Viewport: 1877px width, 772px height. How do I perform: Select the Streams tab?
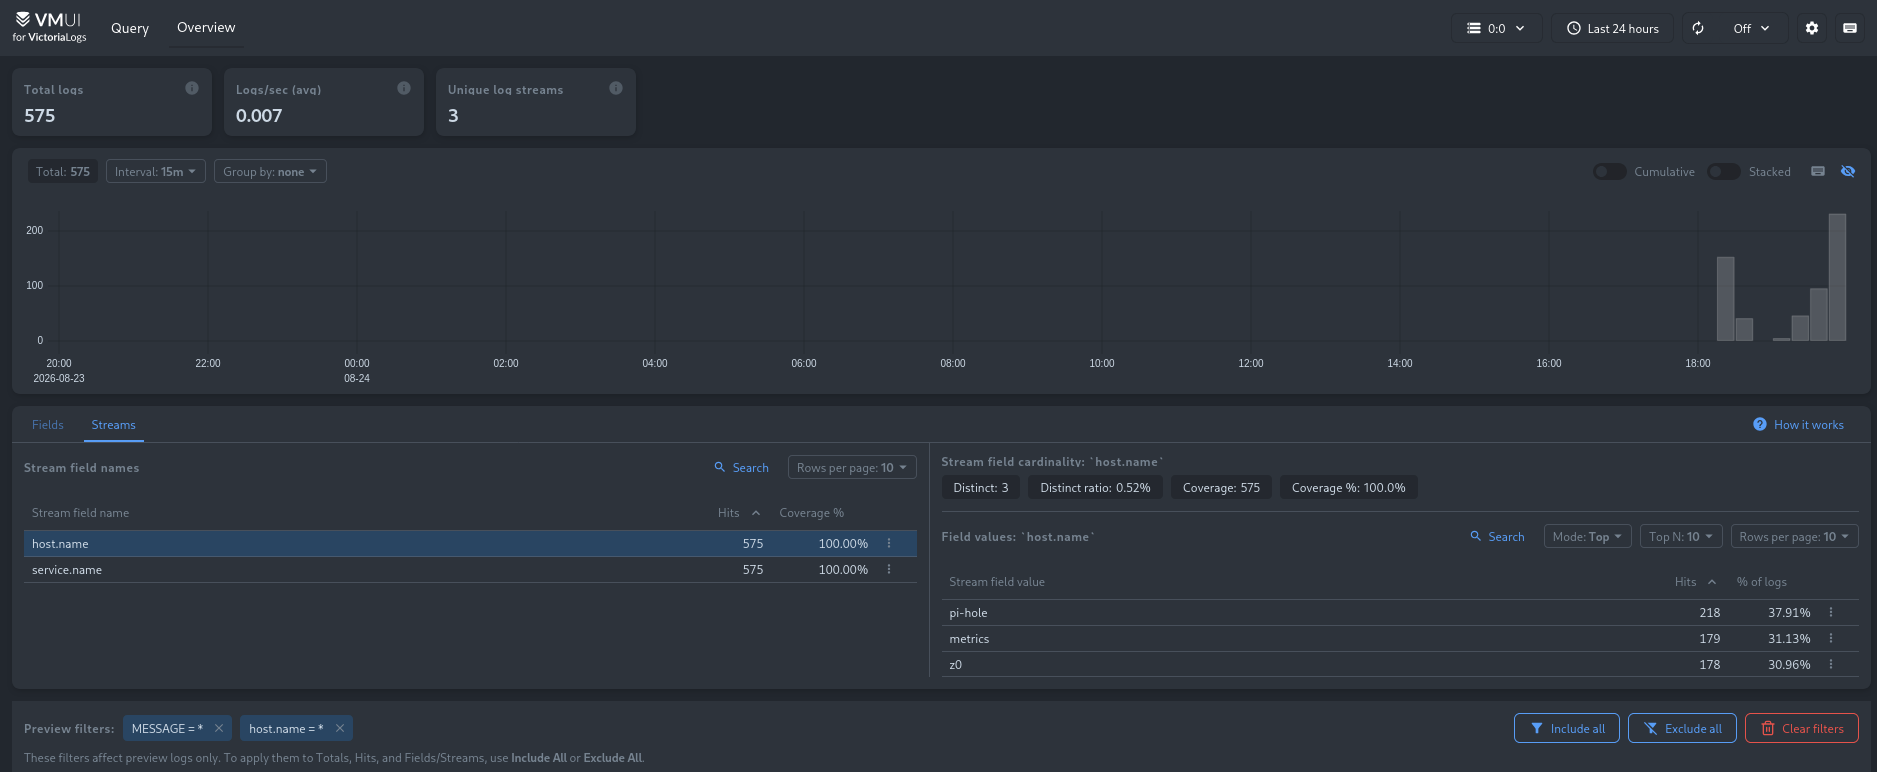(113, 424)
